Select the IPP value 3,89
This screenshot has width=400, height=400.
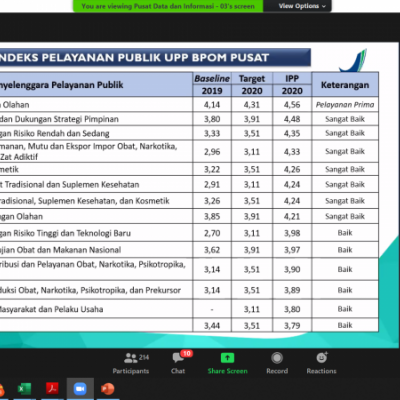292,290
